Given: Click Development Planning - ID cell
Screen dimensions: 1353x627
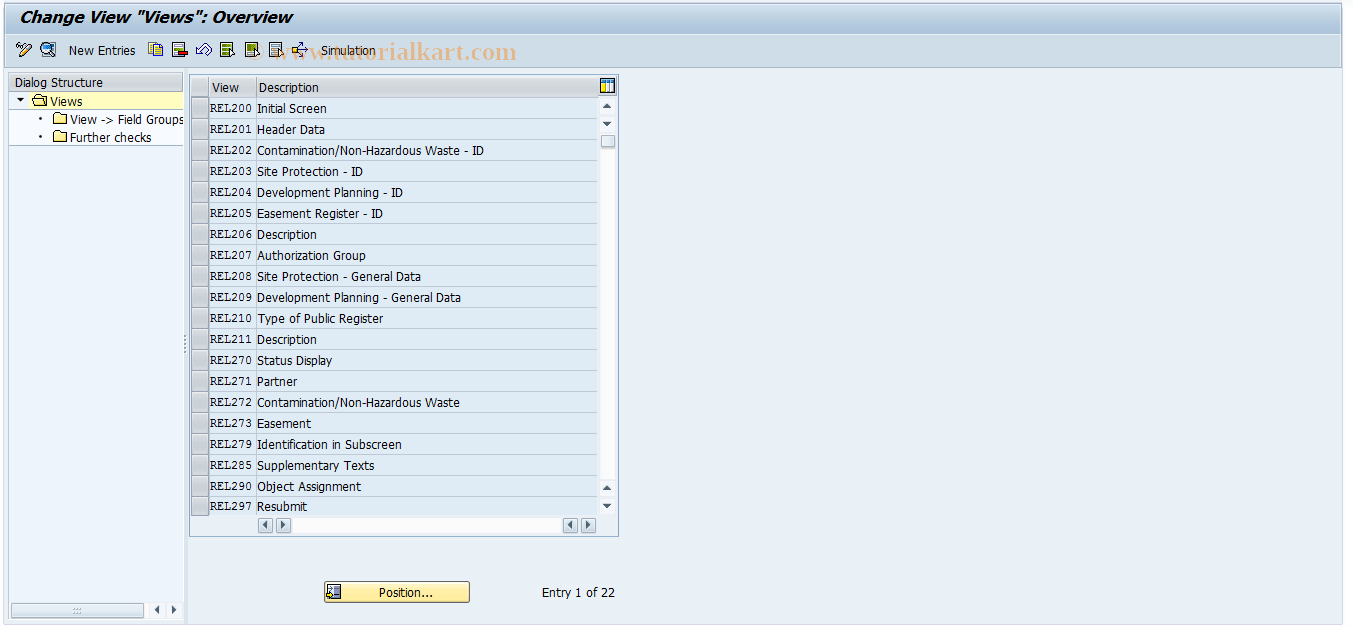Looking at the screenshot, I should click(427, 192).
